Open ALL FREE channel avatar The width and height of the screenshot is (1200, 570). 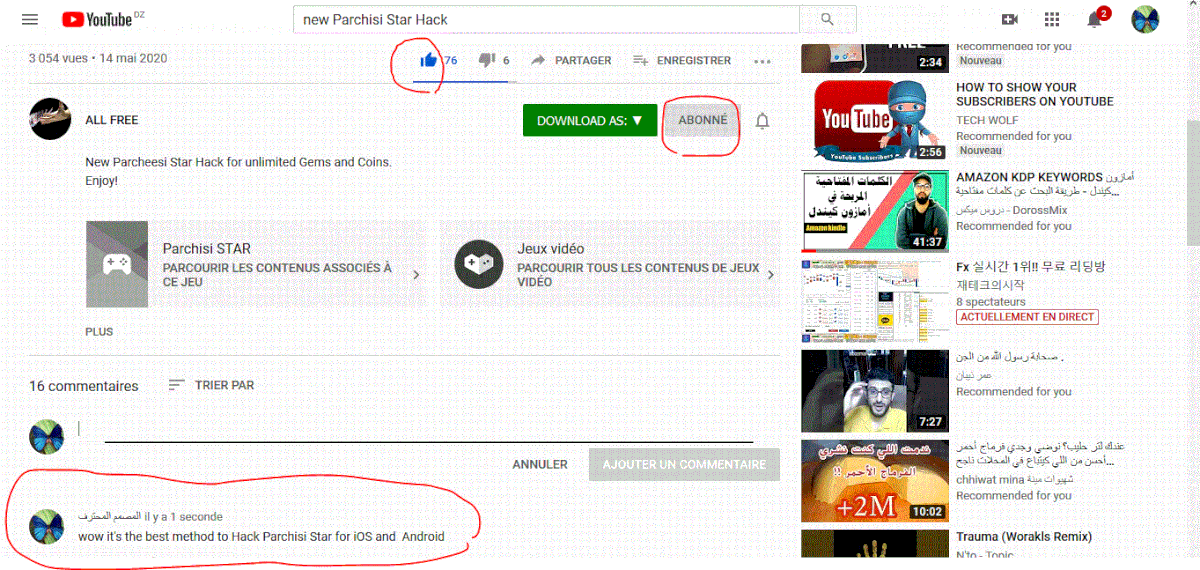(49, 119)
